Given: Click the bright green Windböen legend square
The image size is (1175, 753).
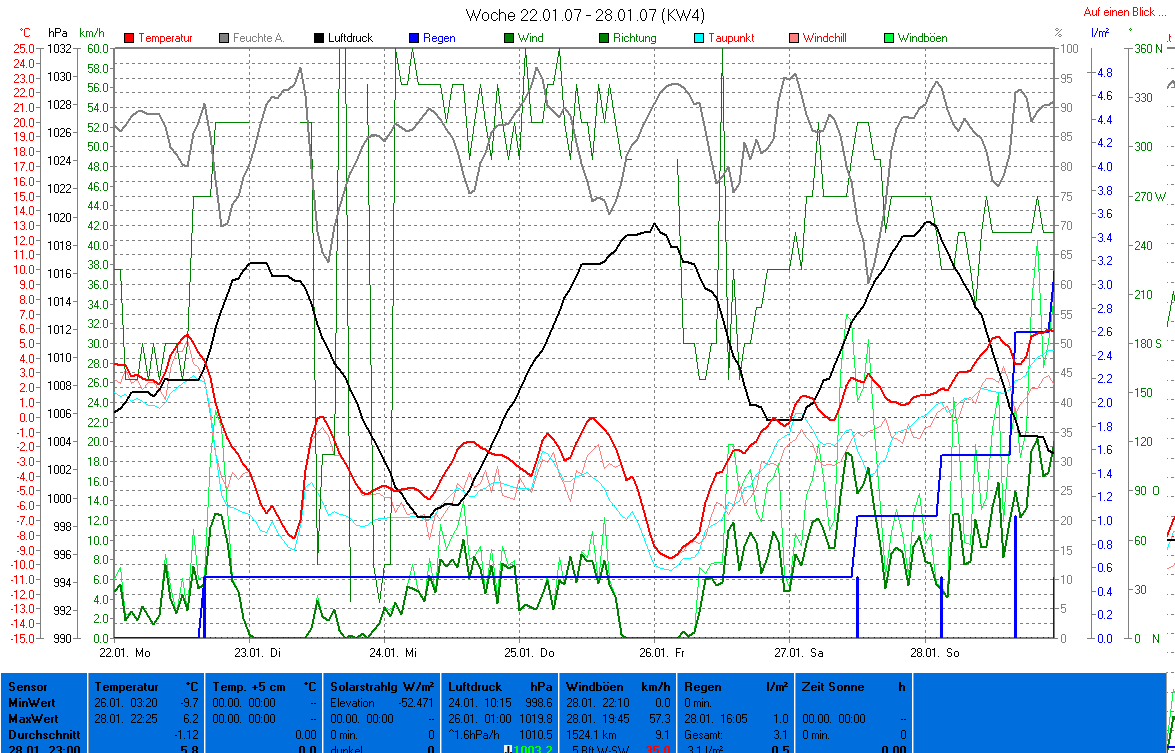Looking at the screenshot, I should coord(889,38).
